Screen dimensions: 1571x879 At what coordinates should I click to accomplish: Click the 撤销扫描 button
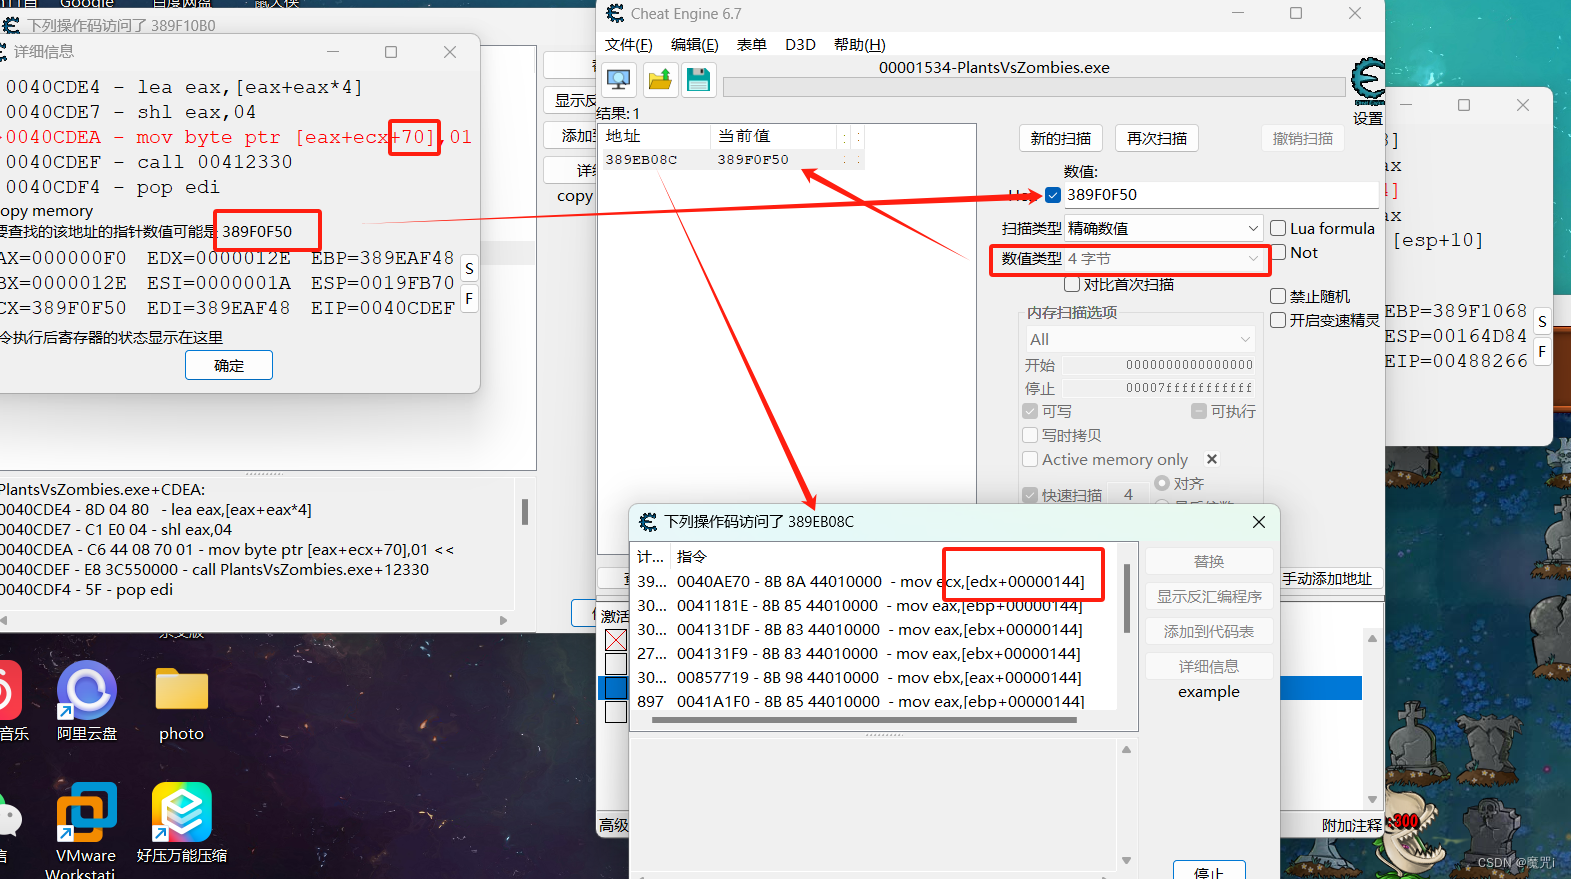pos(1303,139)
